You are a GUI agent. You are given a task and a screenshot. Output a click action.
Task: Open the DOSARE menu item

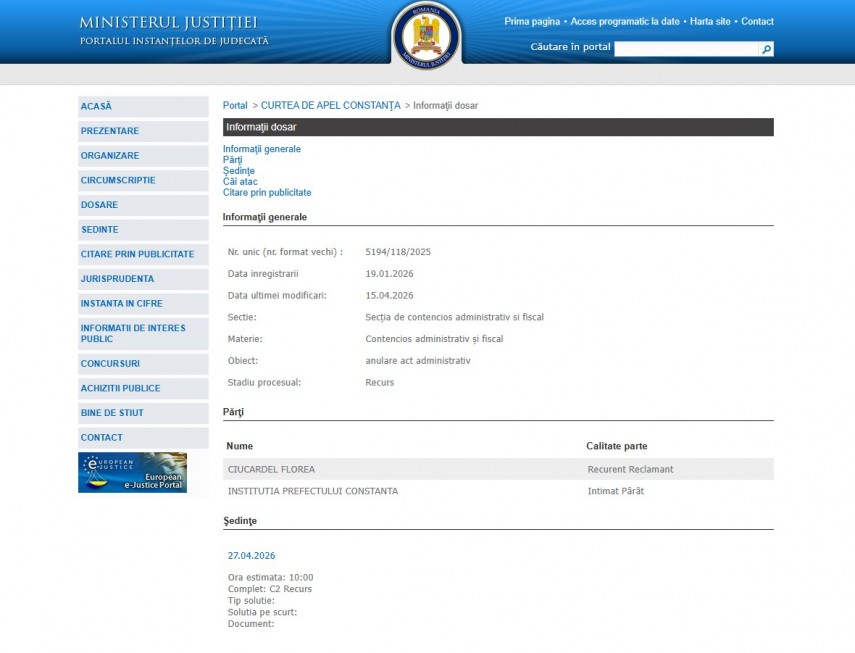[100, 205]
